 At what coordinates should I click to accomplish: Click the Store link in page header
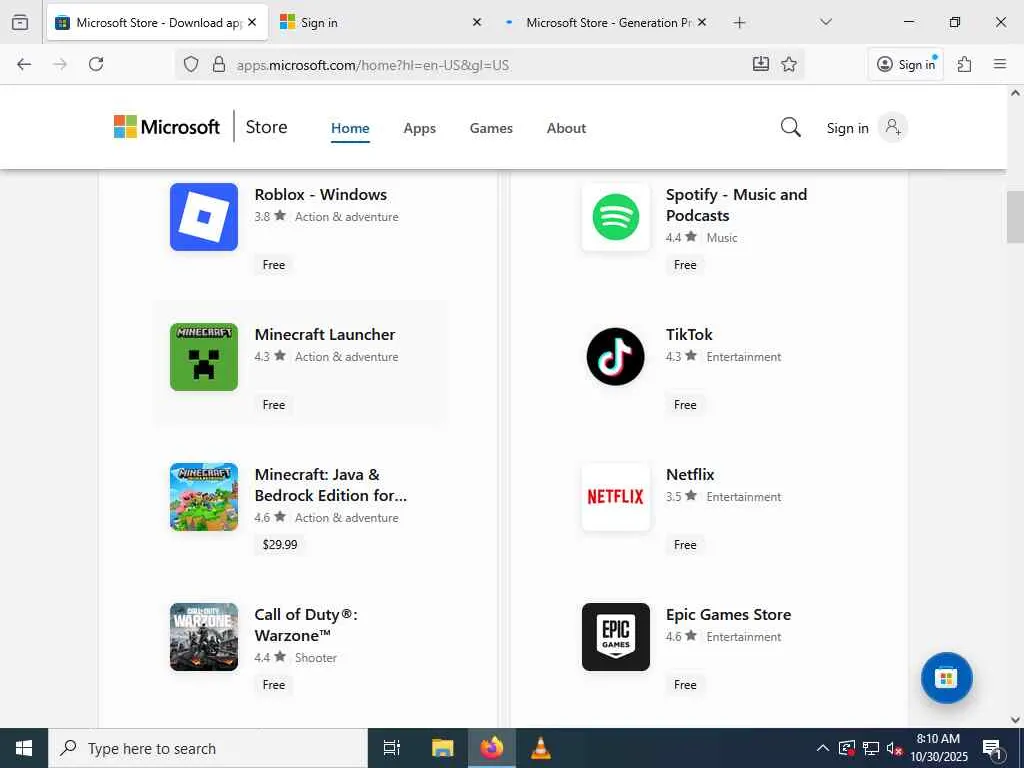pos(266,127)
